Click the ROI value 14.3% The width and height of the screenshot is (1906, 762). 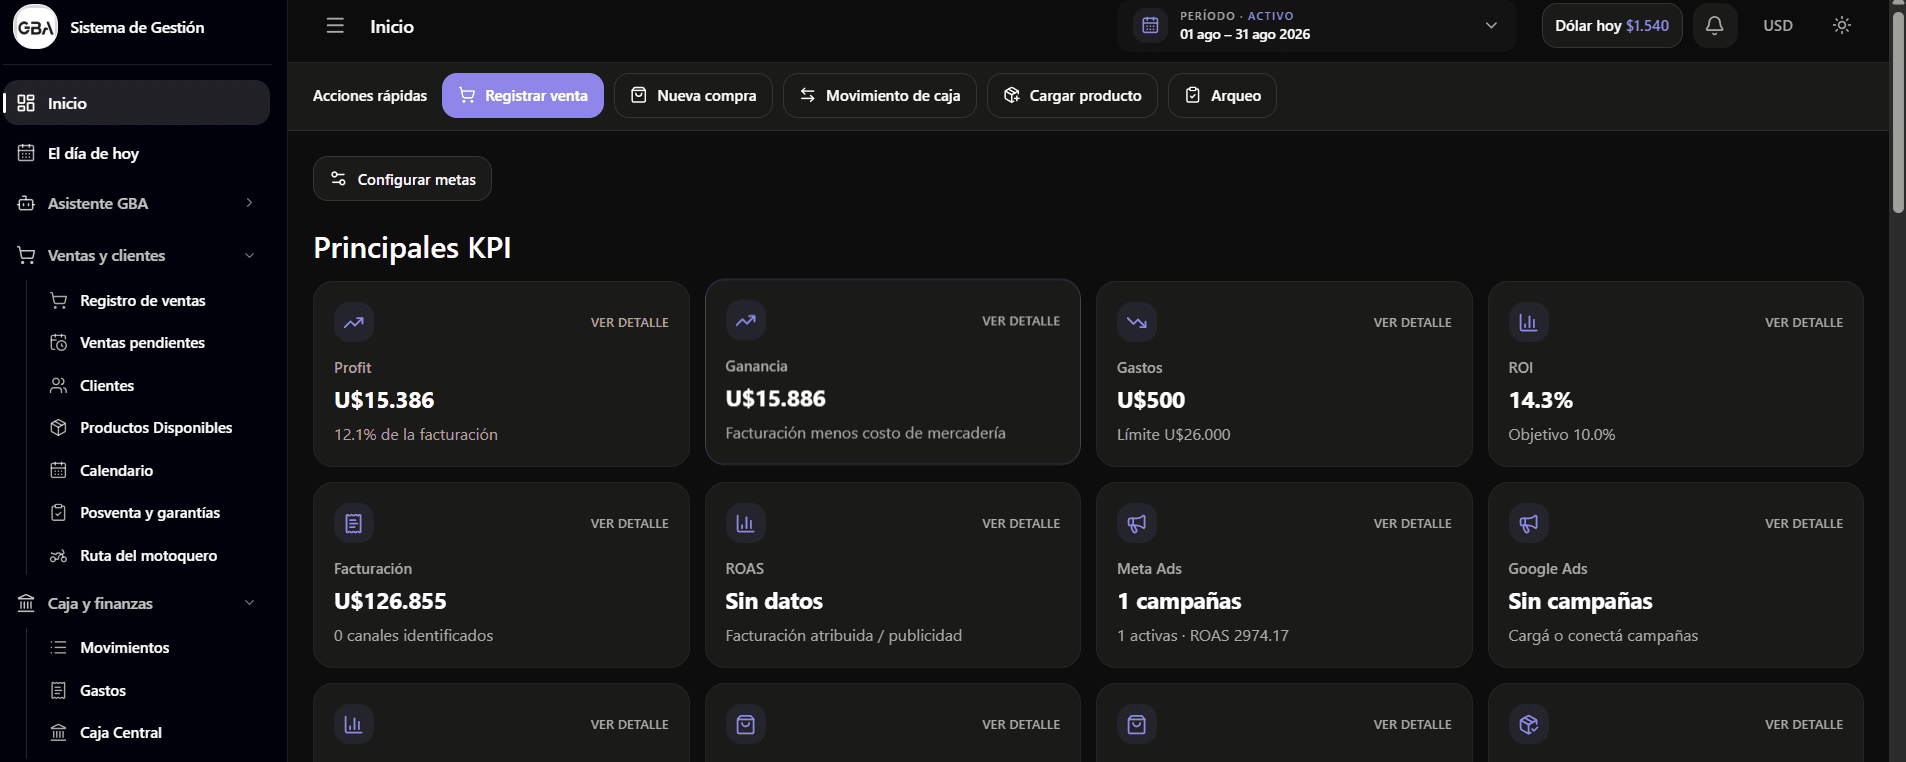click(1540, 401)
